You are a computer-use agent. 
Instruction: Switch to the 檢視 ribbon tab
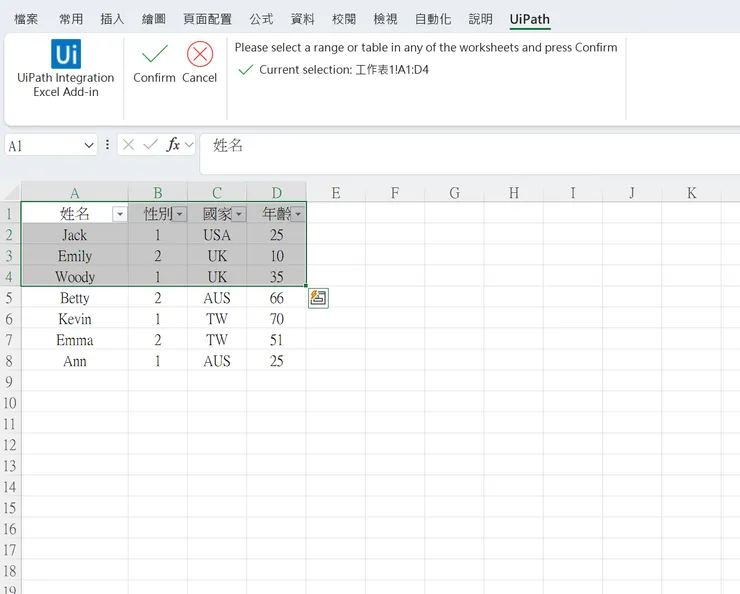coord(386,19)
